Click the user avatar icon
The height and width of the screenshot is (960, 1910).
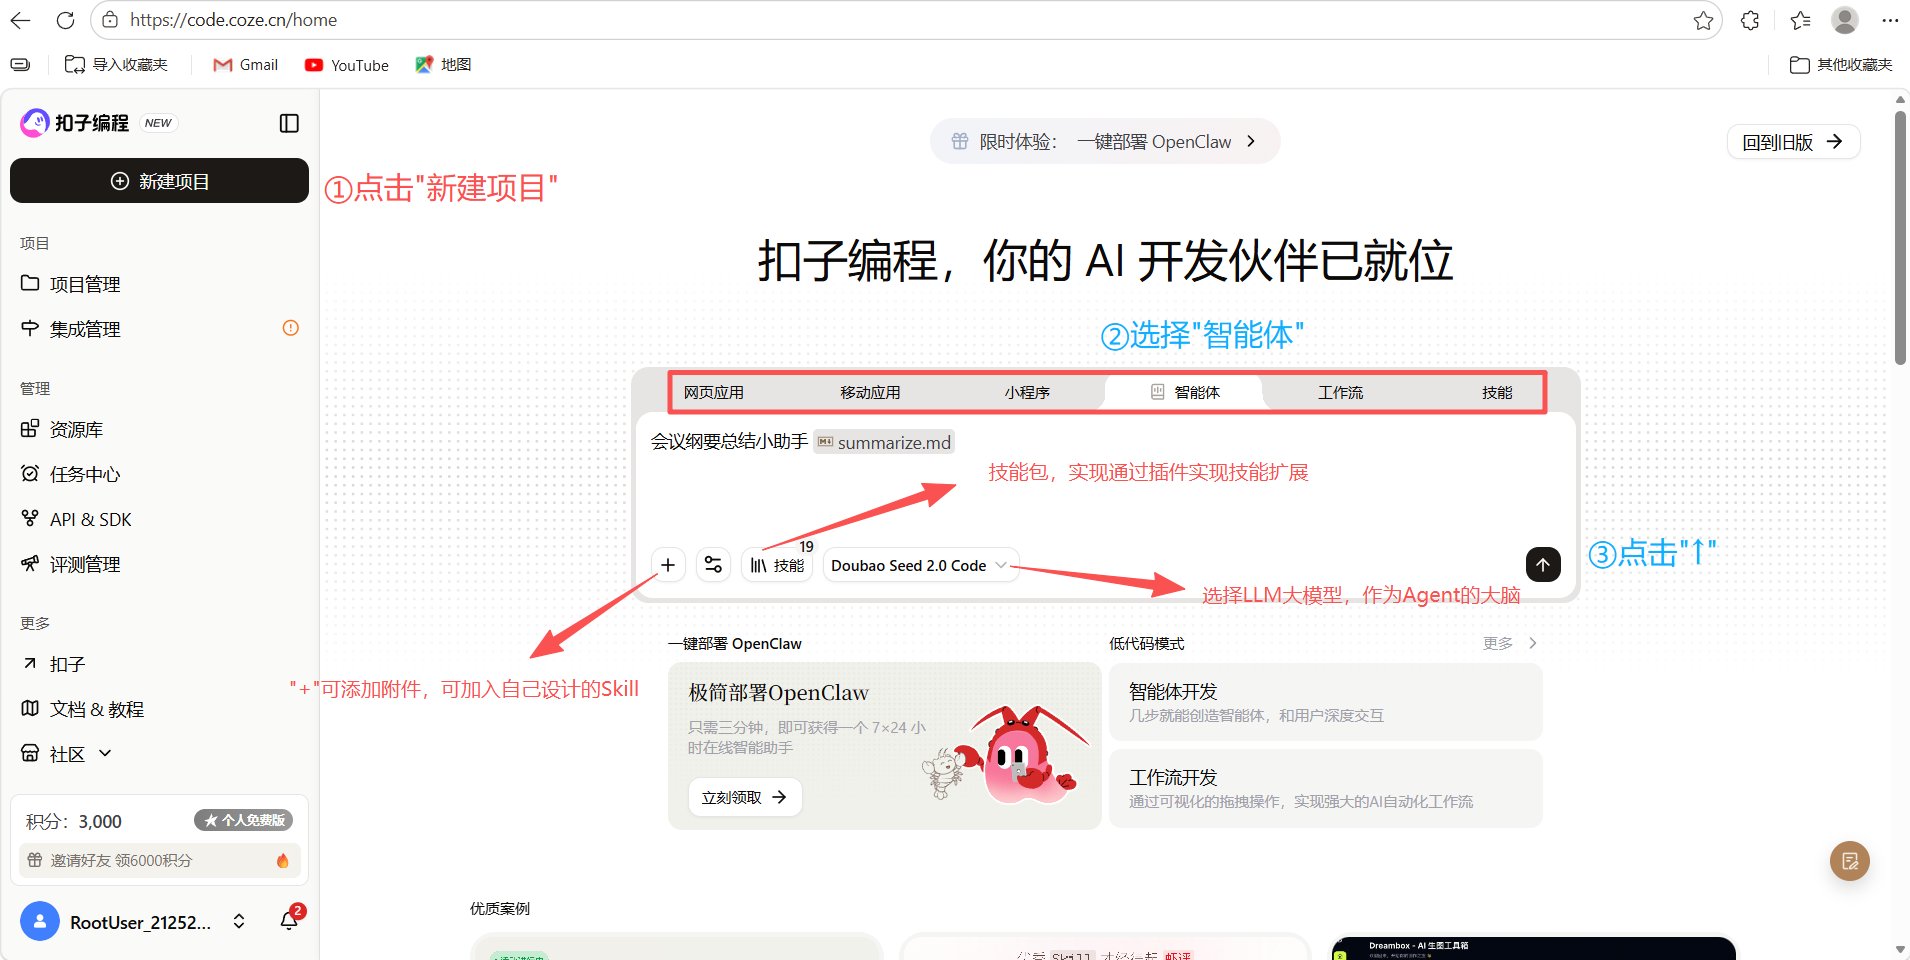click(40, 921)
